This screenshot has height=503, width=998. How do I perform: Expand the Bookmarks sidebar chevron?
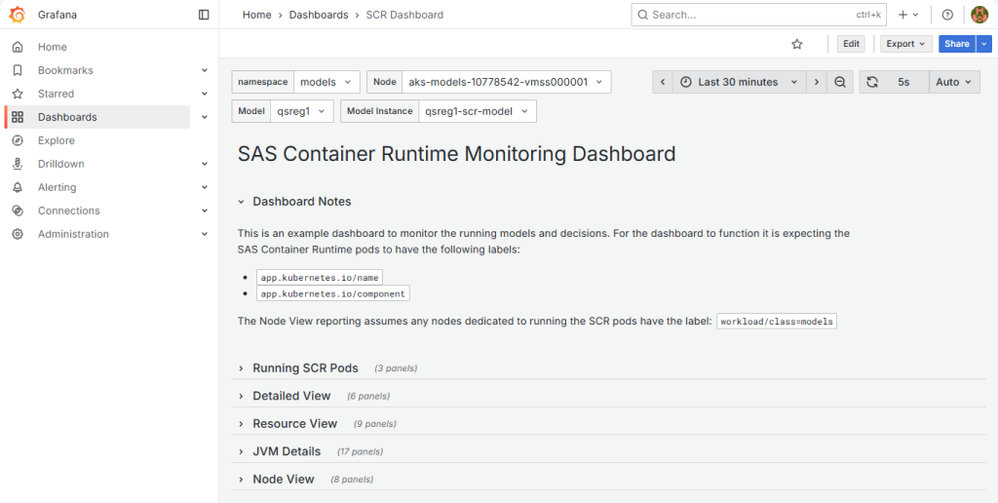point(204,70)
